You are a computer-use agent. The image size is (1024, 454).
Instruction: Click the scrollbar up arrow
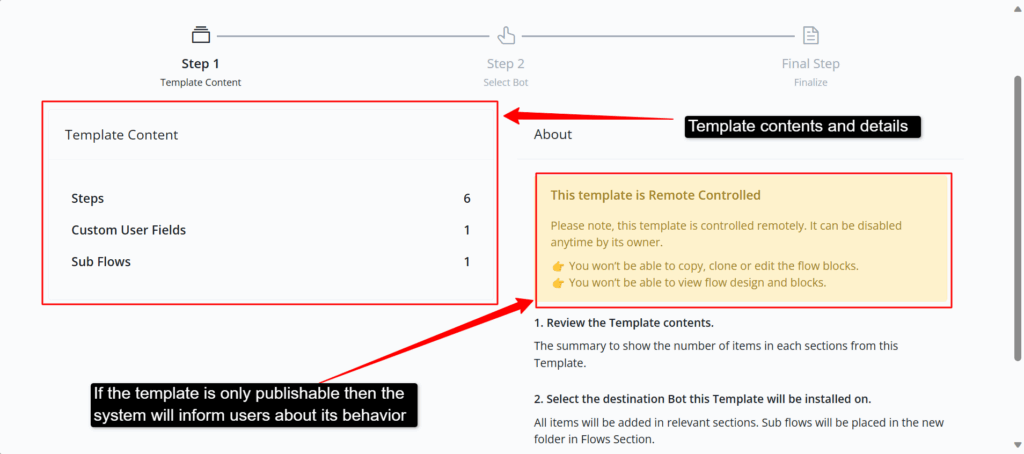tap(1017, 6)
